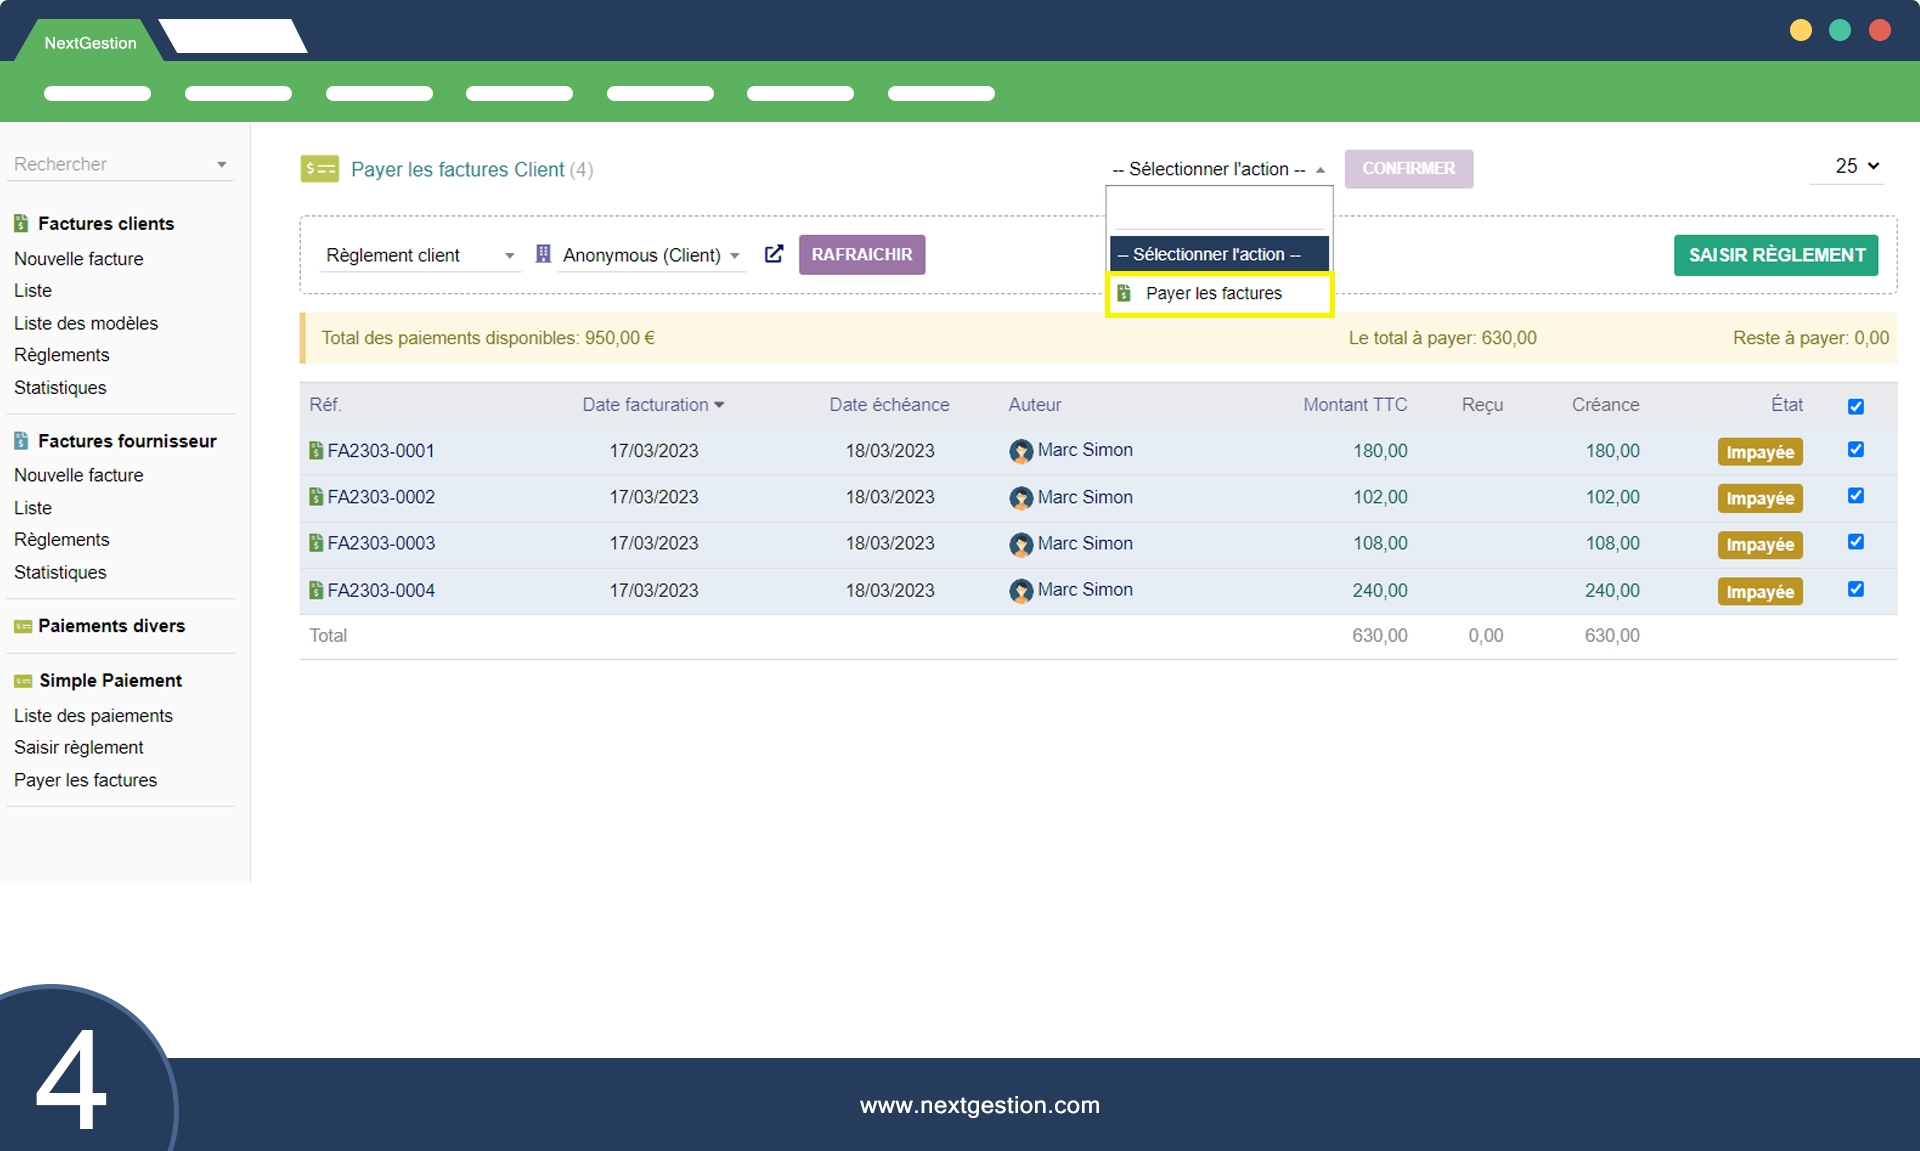The width and height of the screenshot is (1920, 1151).
Task: Click the Factures clients section icon
Action: pos(21,223)
